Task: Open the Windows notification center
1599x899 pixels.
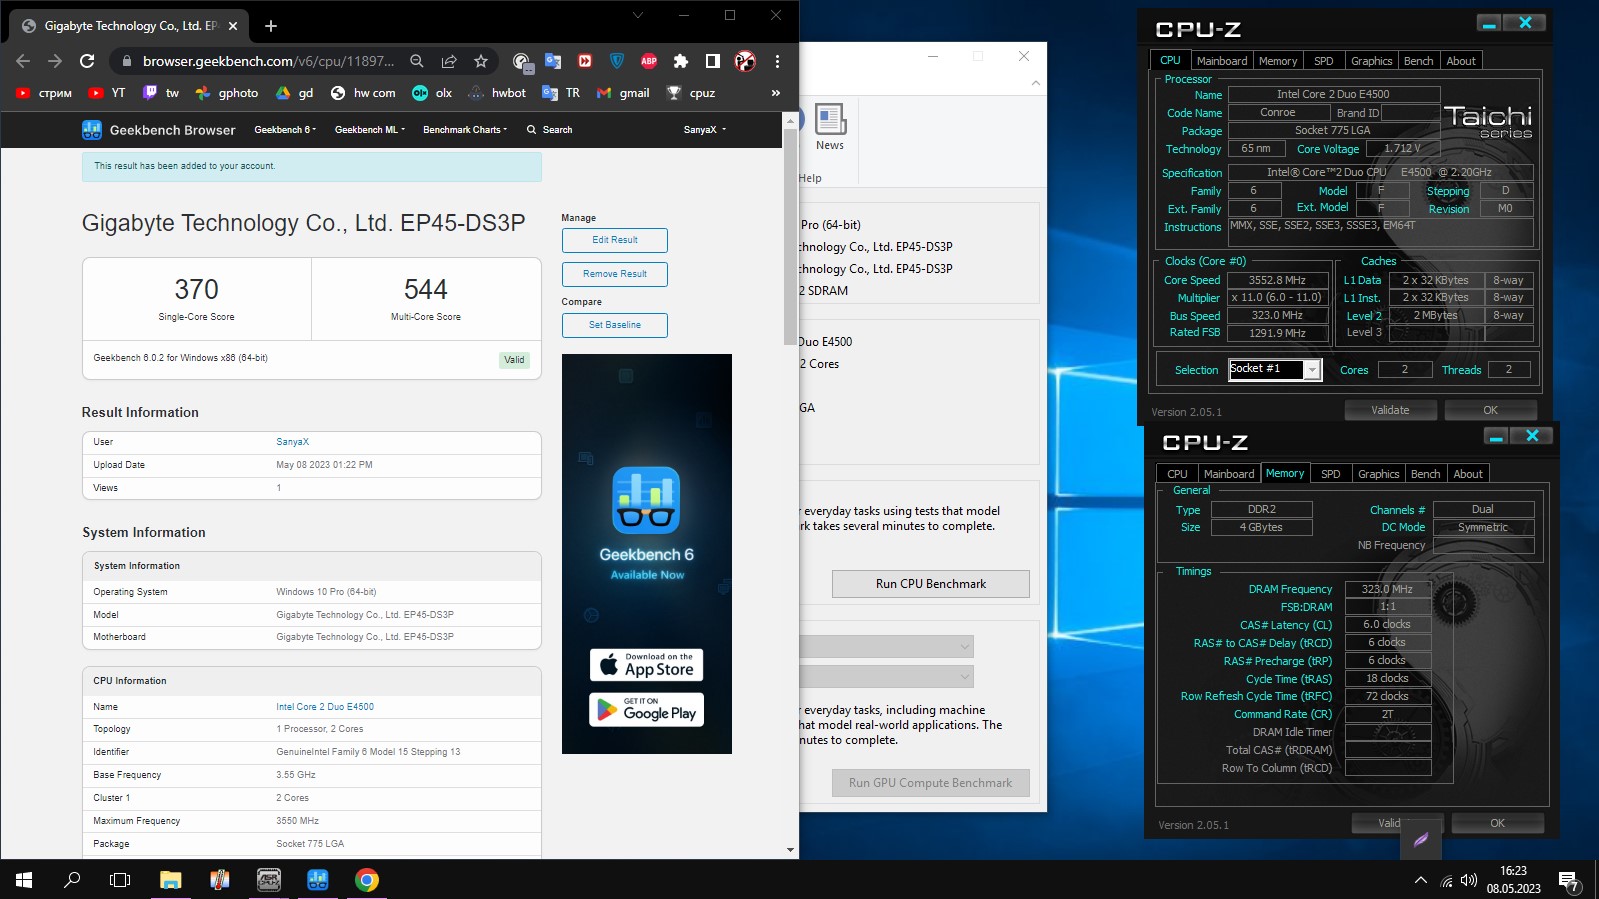Action: click(x=1568, y=881)
